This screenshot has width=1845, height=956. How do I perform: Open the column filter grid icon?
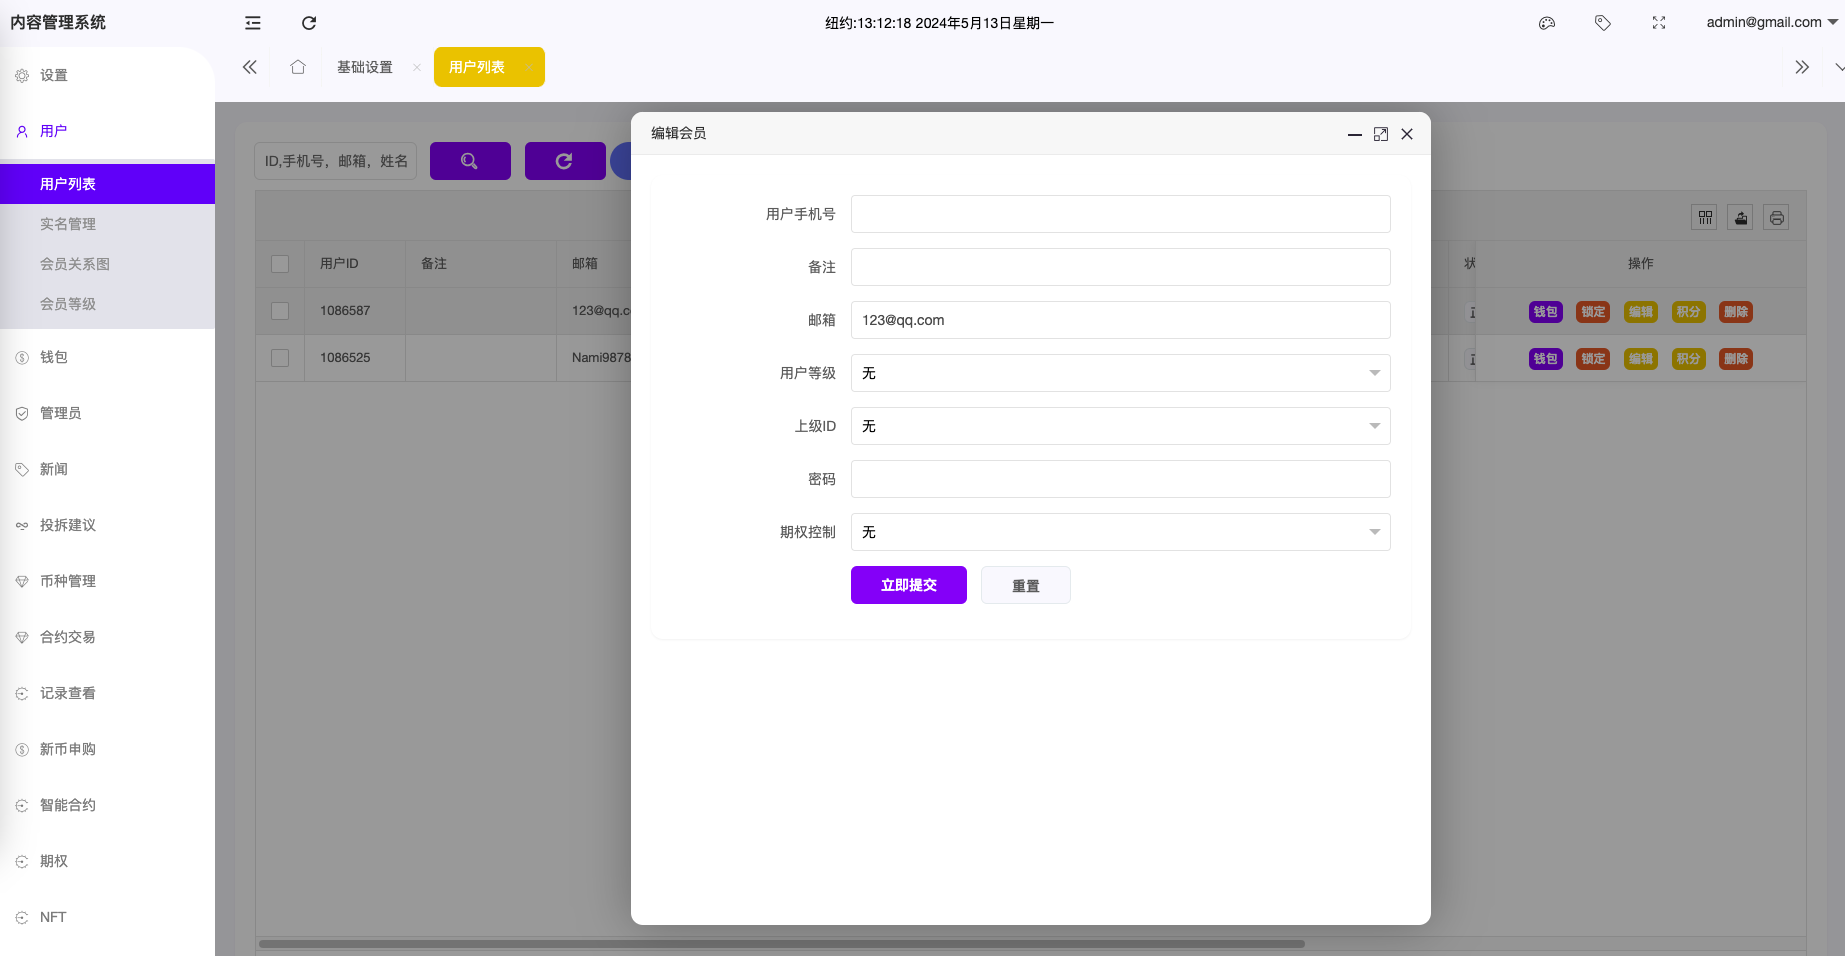[x=1705, y=218]
